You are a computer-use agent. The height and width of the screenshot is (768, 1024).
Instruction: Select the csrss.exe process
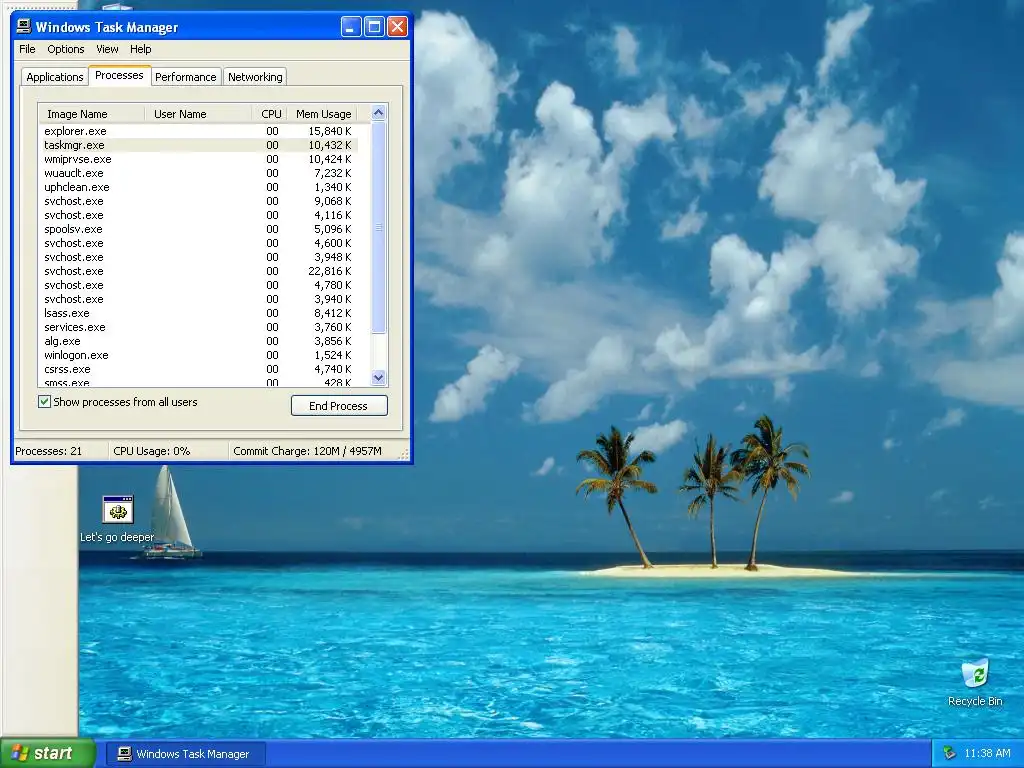pos(199,369)
